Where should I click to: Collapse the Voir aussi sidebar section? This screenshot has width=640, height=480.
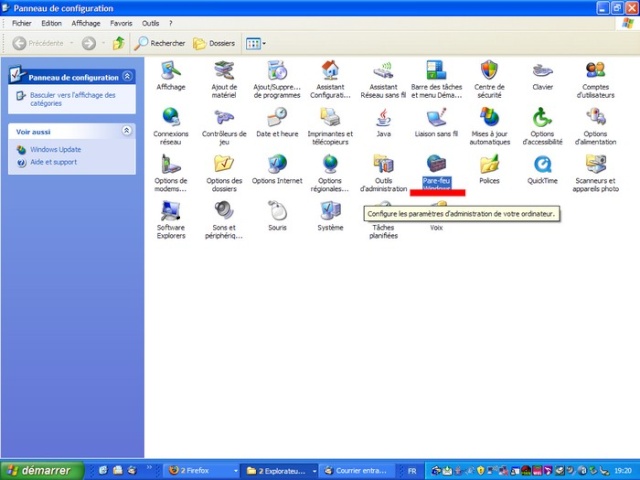coord(127,131)
